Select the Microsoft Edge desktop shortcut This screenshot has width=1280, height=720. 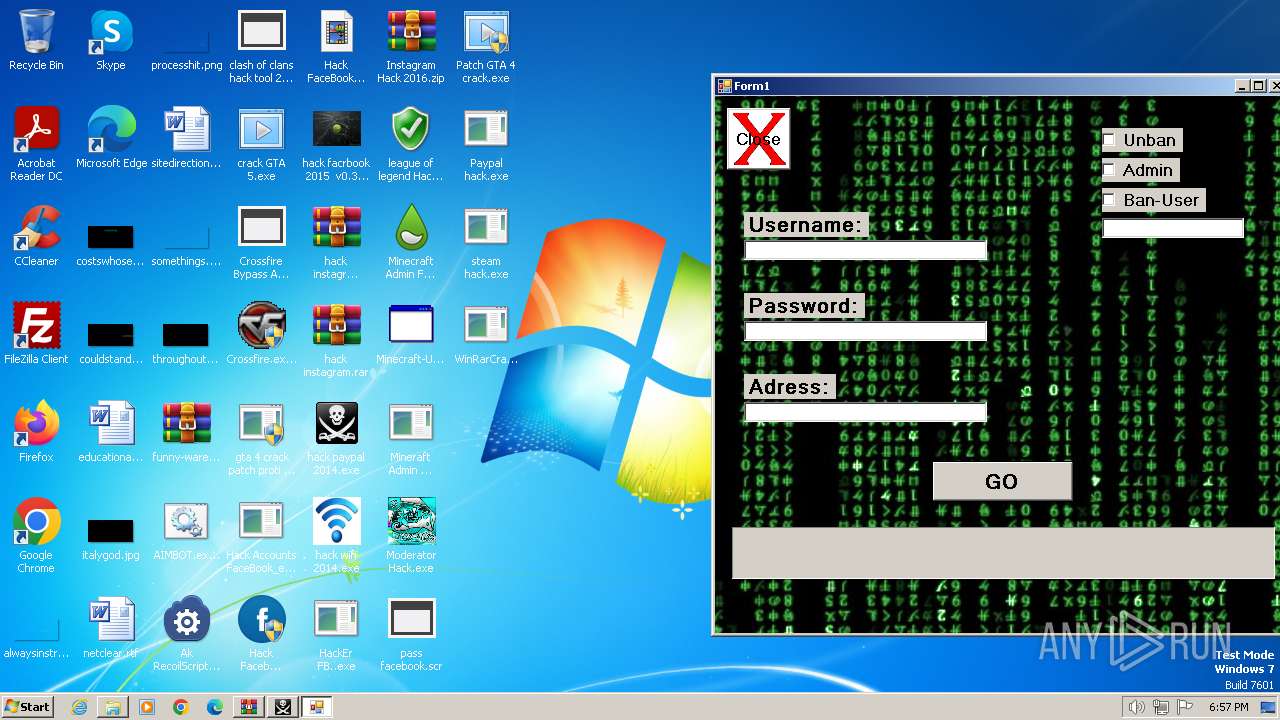(111, 139)
